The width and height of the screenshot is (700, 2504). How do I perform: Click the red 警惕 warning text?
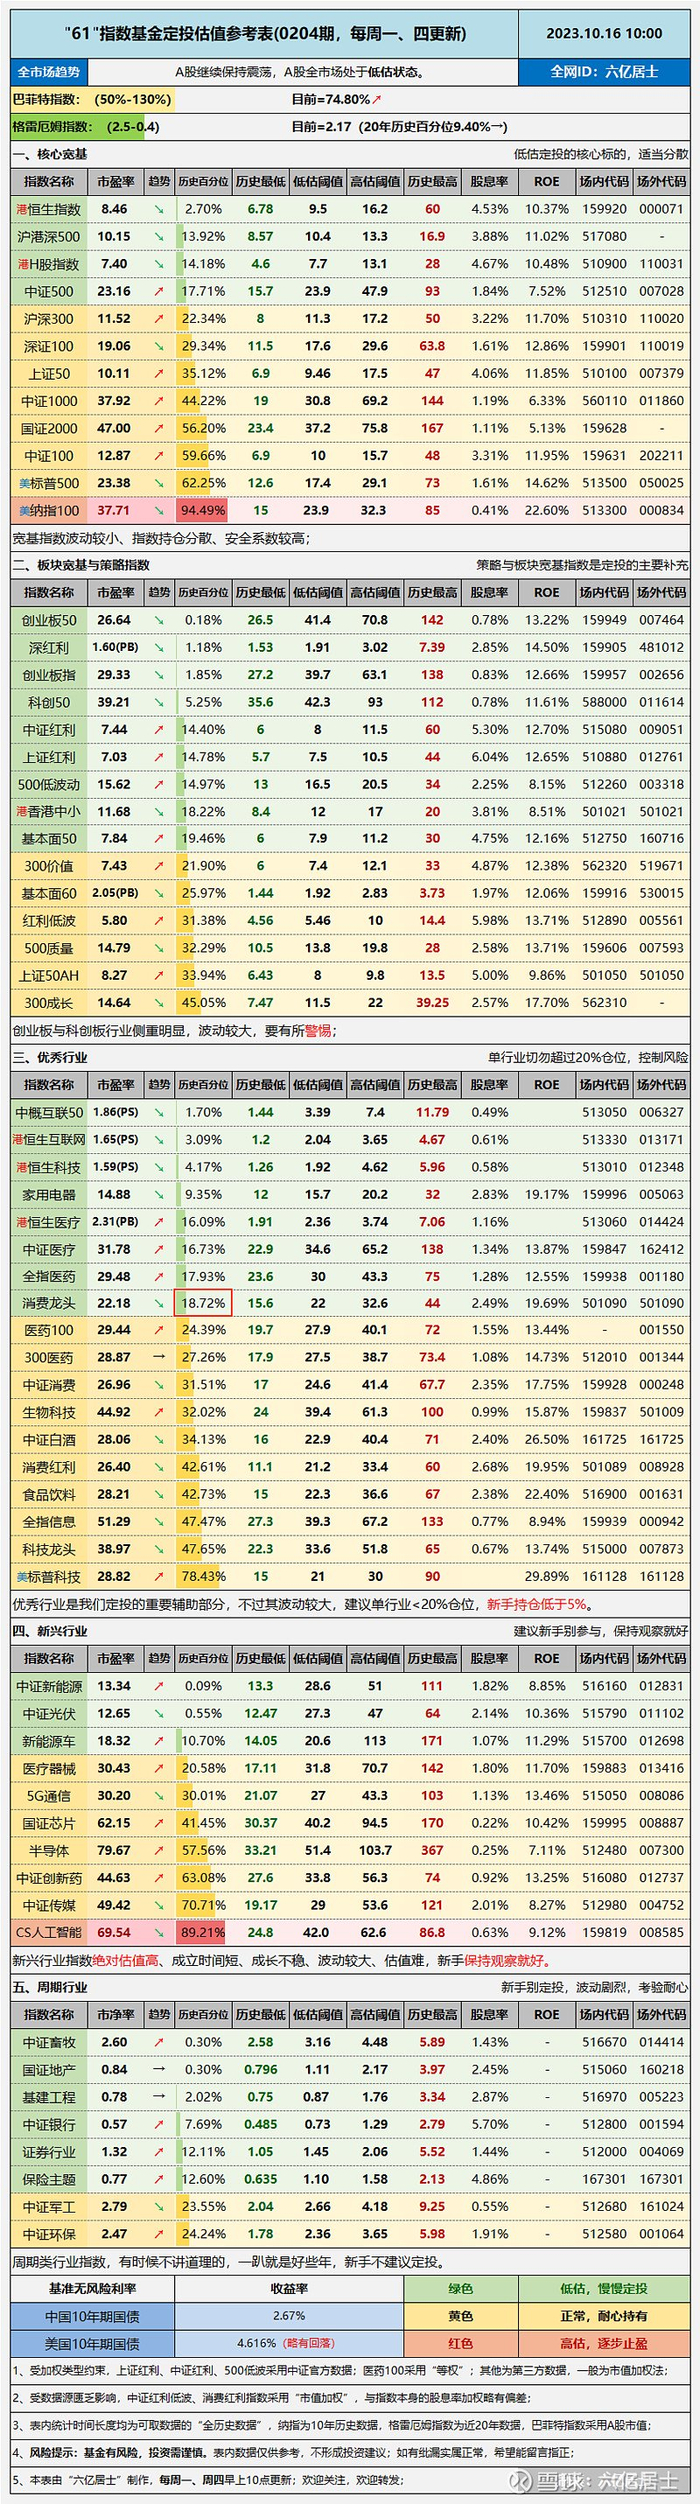click(318, 1030)
